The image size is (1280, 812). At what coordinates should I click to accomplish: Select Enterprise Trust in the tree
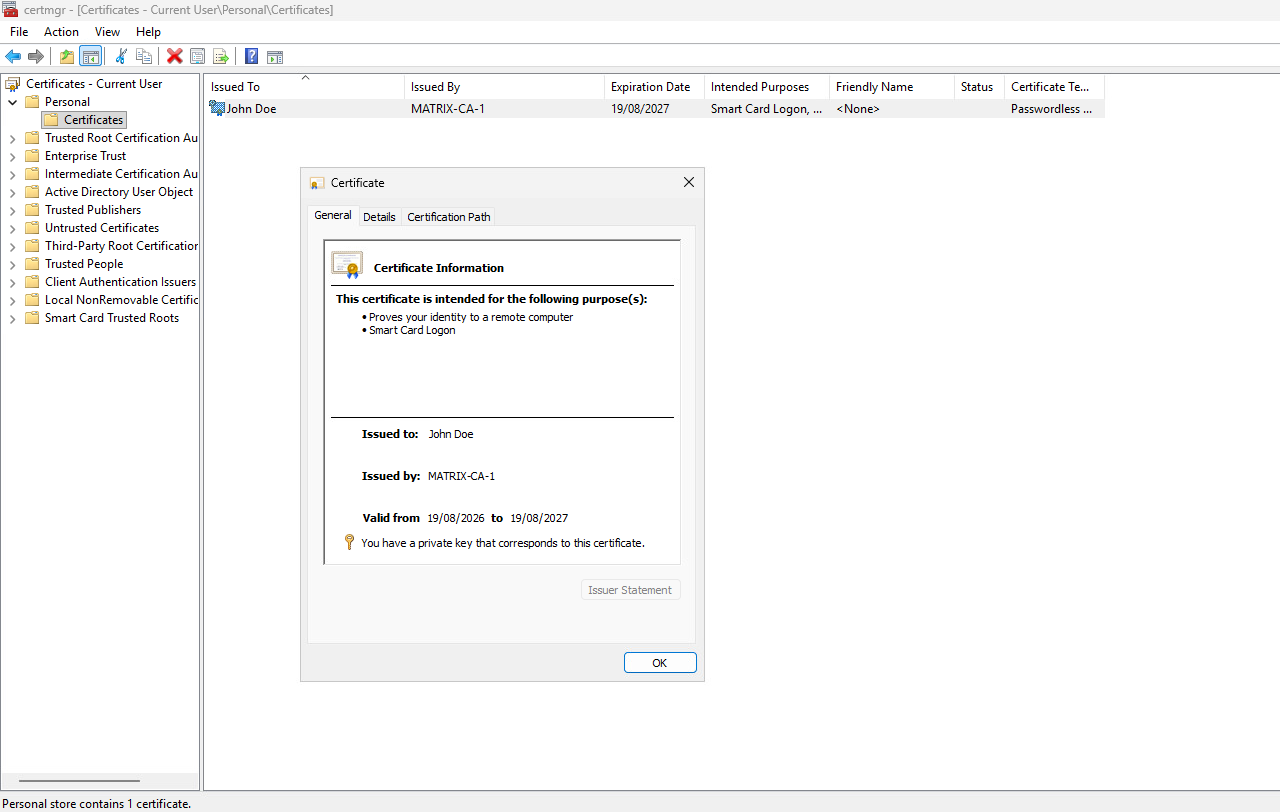point(86,156)
